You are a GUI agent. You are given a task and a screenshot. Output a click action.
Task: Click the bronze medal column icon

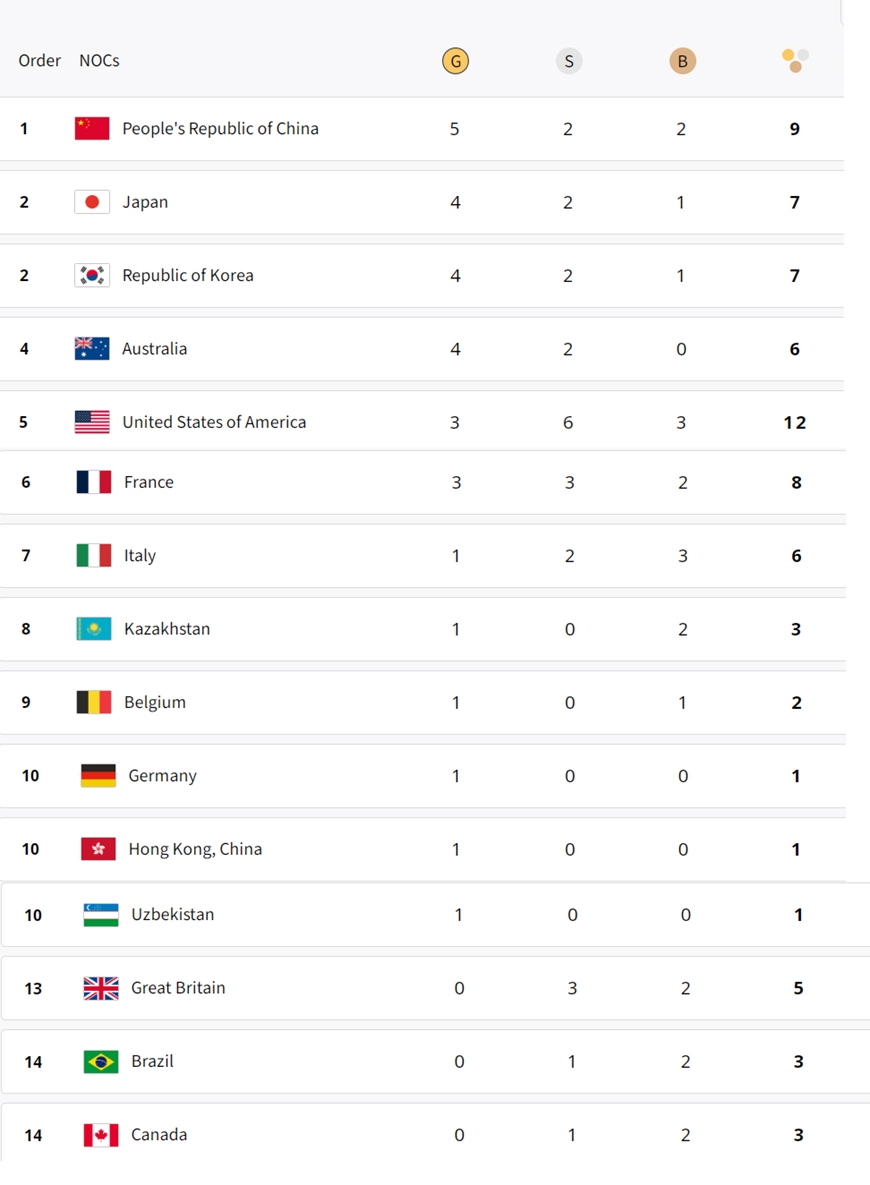coord(682,61)
